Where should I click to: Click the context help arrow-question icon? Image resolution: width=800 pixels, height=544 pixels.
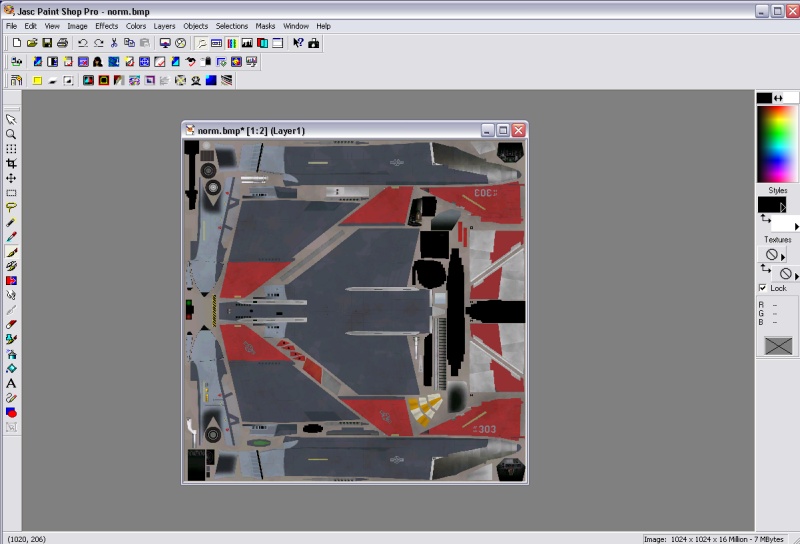click(x=298, y=43)
